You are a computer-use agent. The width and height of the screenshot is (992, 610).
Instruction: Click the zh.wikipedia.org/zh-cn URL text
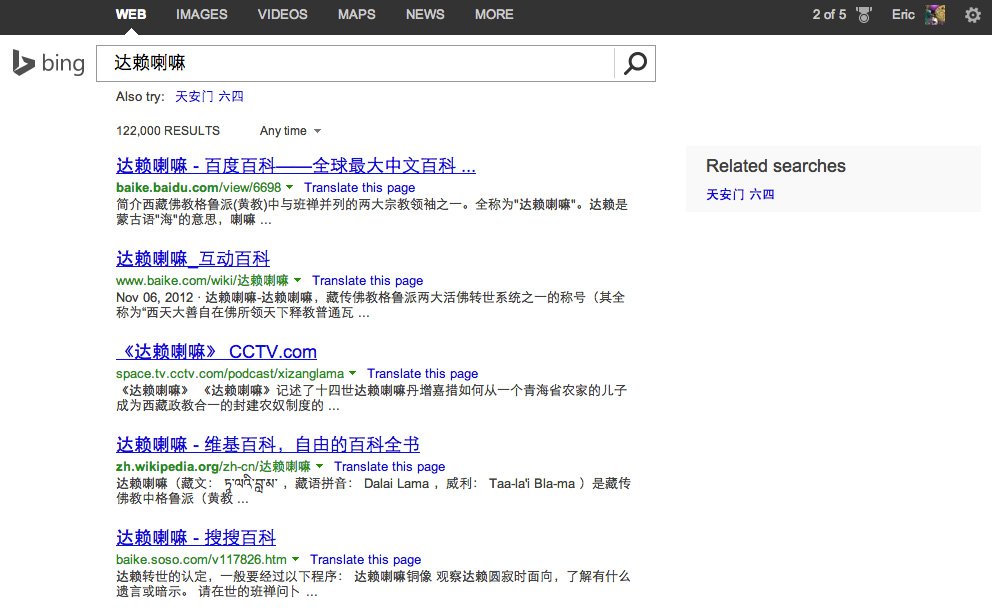(213, 466)
